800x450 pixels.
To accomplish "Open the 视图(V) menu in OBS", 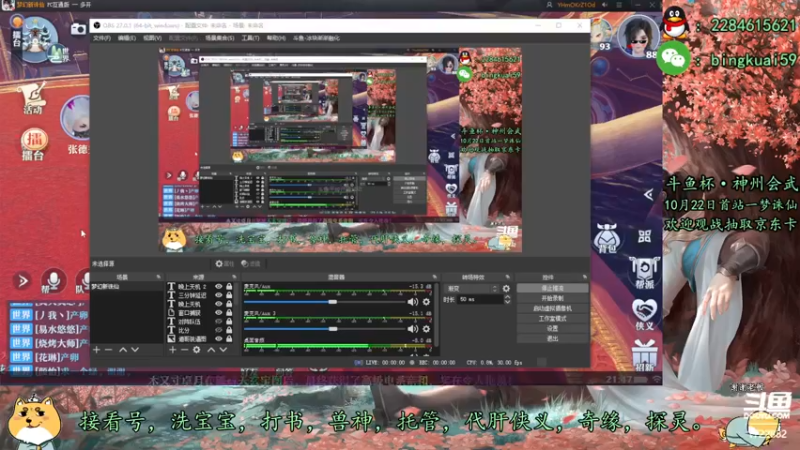I will tap(152, 38).
